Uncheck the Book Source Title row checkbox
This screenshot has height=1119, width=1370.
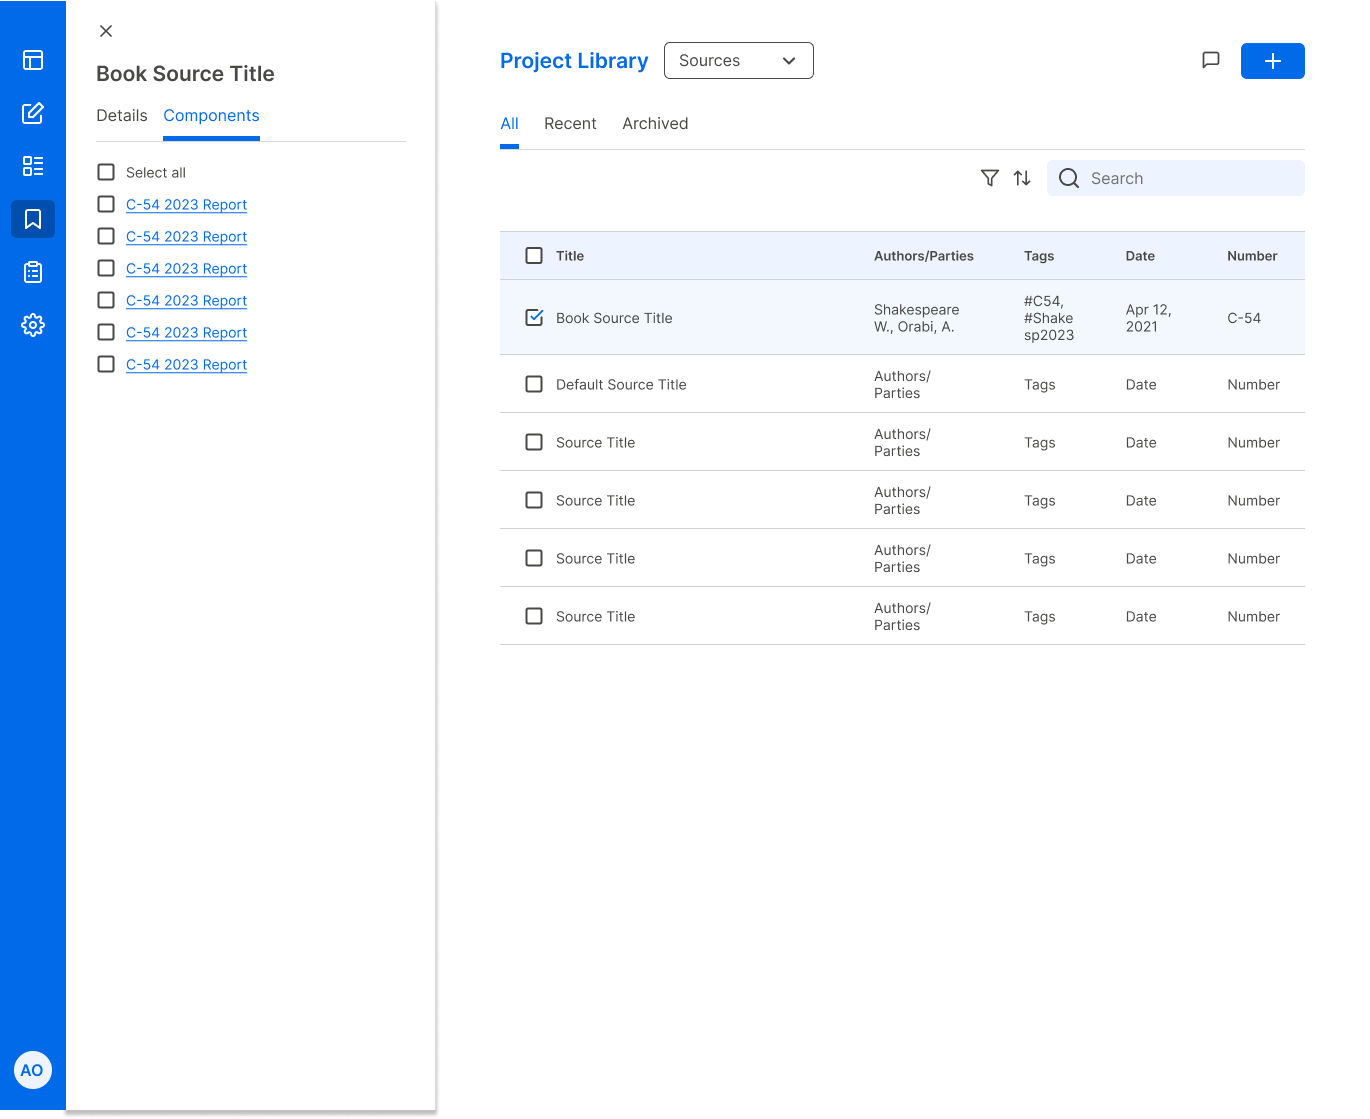534,317
